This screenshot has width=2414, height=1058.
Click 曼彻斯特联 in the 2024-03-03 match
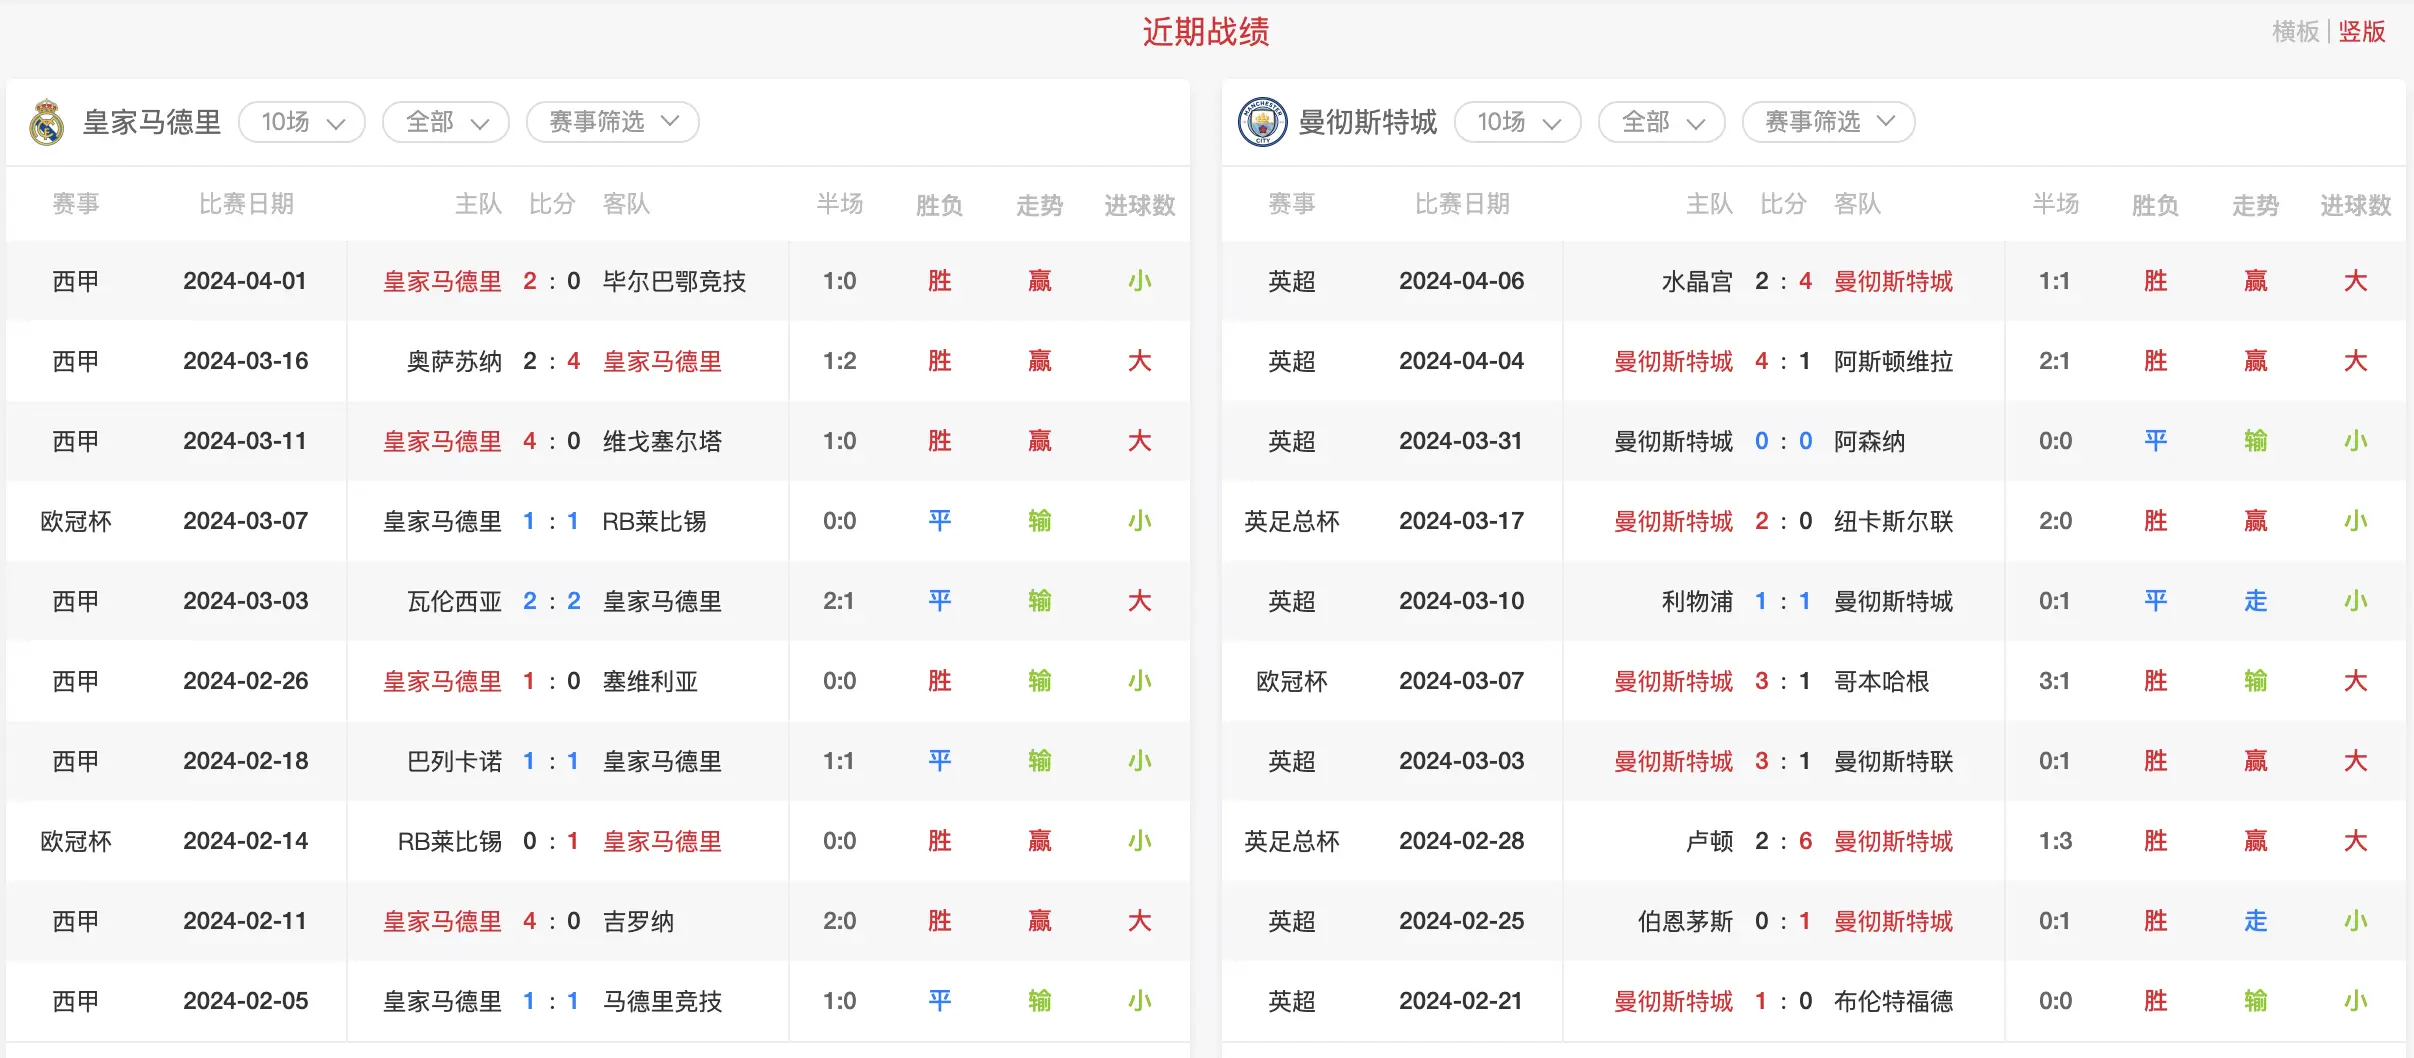[x=1893, y=761]
